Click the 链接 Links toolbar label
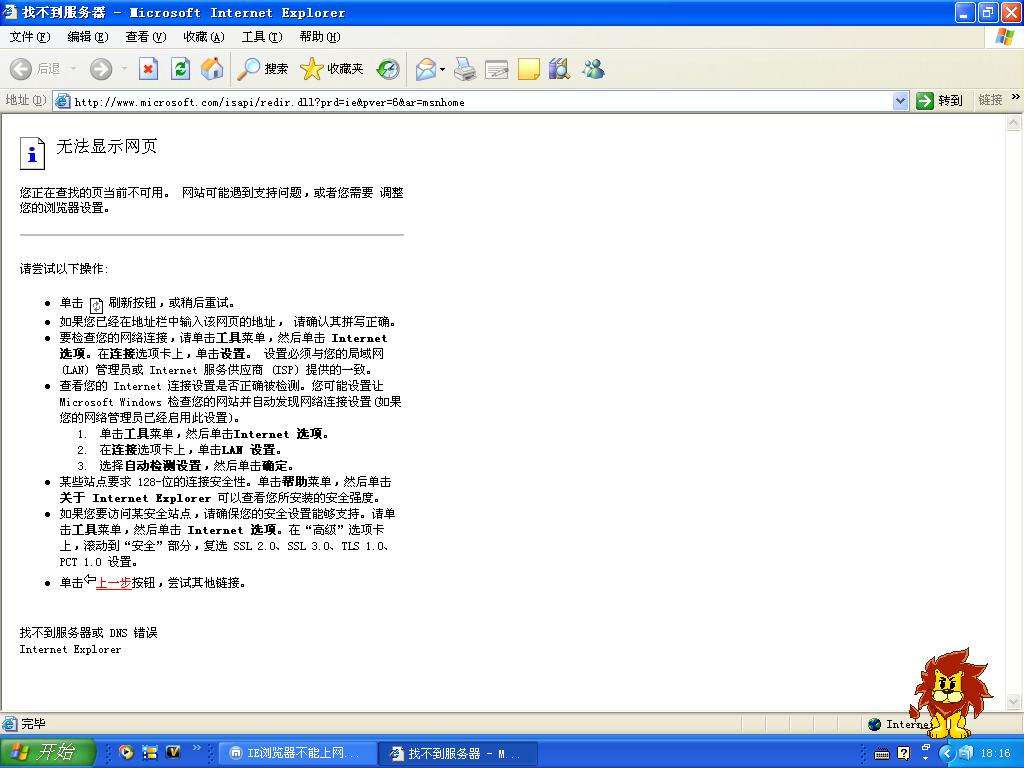 [x=990, y=100]
